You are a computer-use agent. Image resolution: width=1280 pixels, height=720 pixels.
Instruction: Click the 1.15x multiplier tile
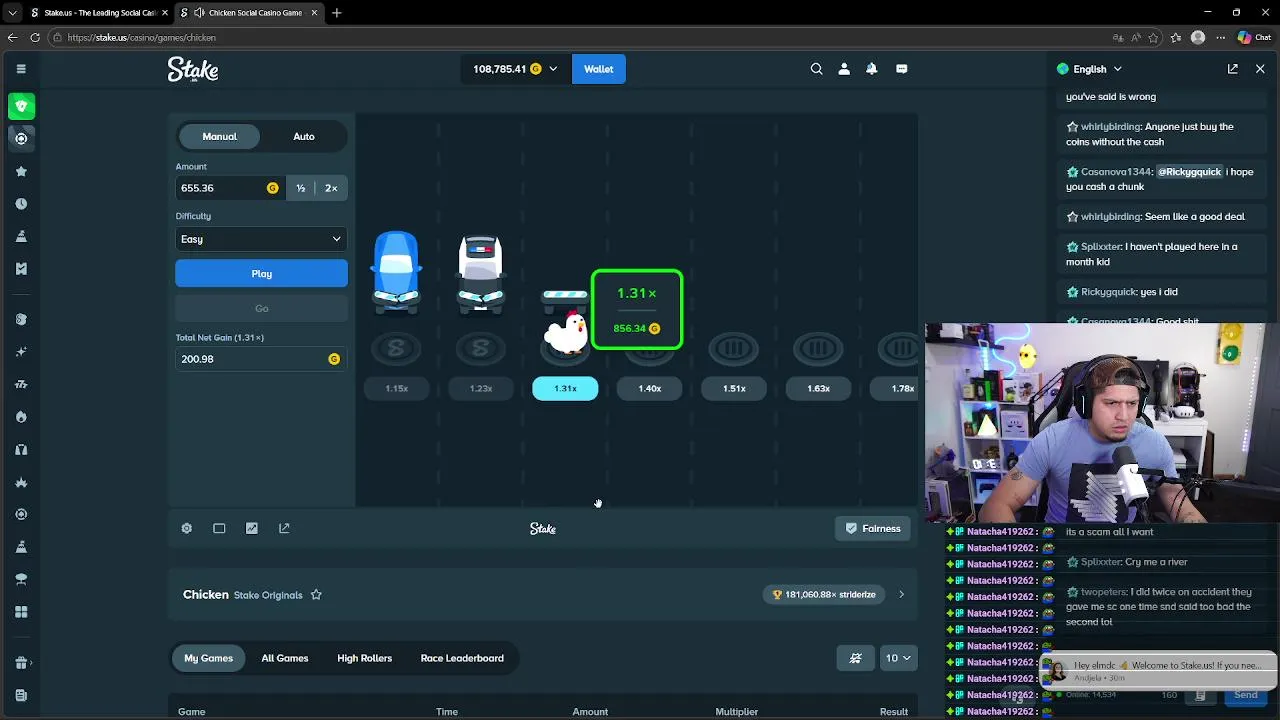coord(397,388)
